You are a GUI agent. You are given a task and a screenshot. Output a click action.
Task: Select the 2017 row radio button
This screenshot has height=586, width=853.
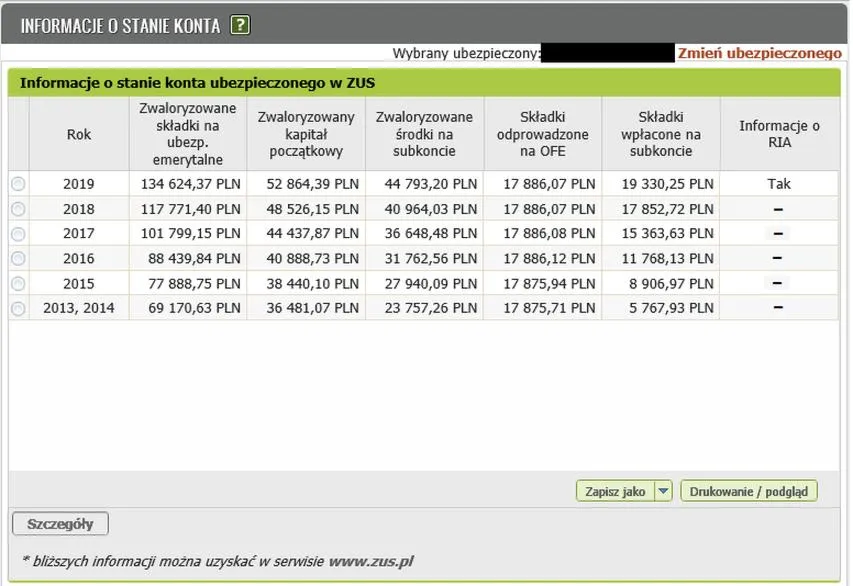click(18, 234)
